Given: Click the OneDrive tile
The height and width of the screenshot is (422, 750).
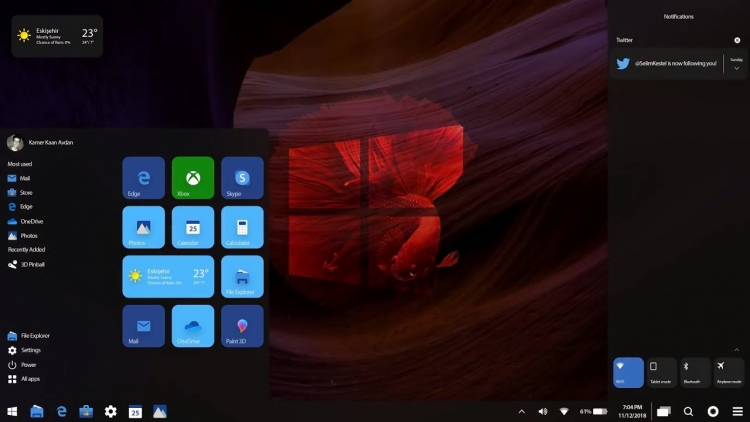Looking at the screenshot, I should point(193,326).
